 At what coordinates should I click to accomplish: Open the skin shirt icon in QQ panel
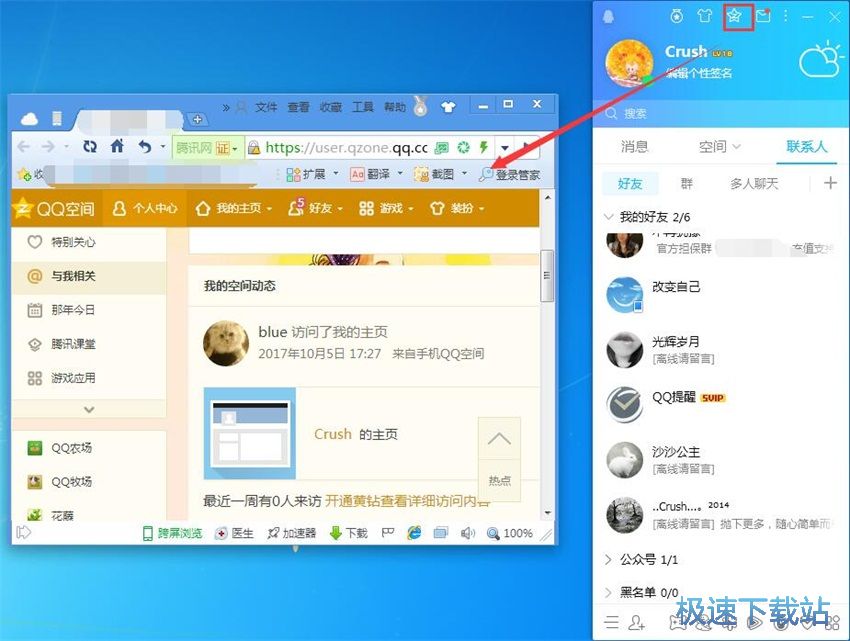point(704,16)
